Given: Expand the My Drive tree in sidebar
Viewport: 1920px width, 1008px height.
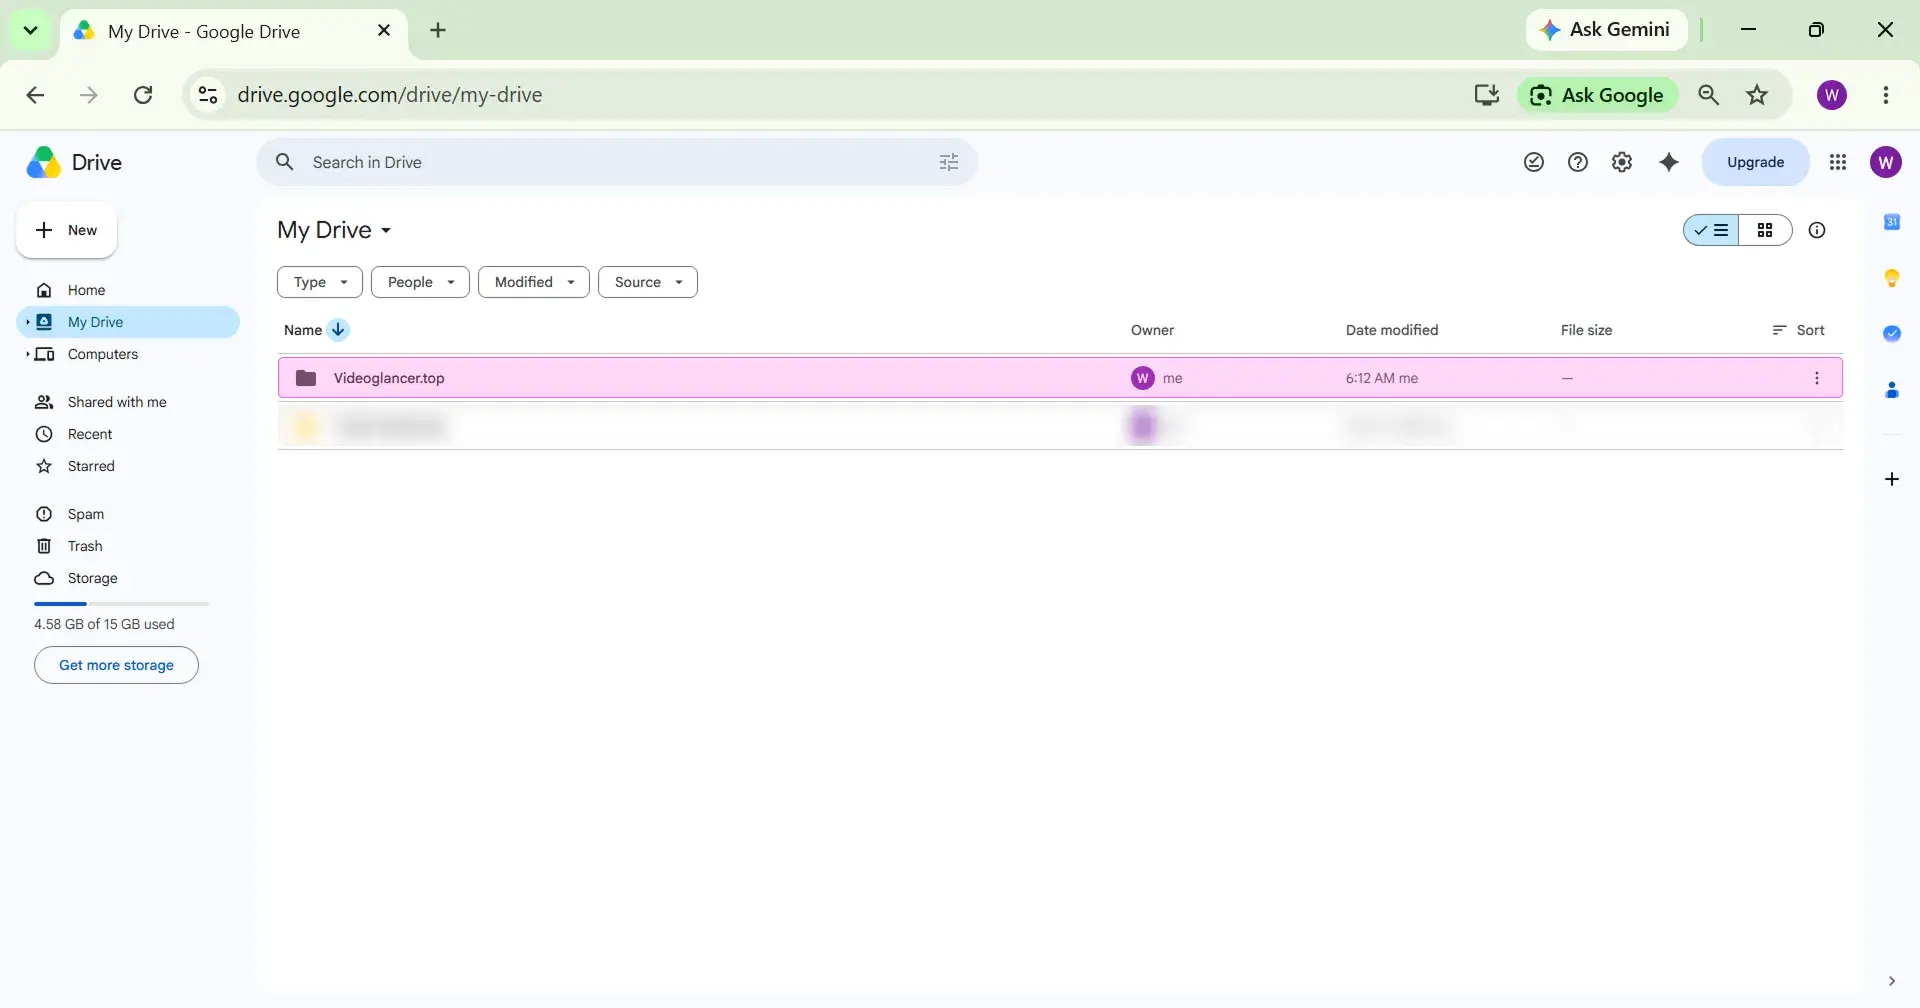Looking at the screenshot, I should click(x=27, y=322).
